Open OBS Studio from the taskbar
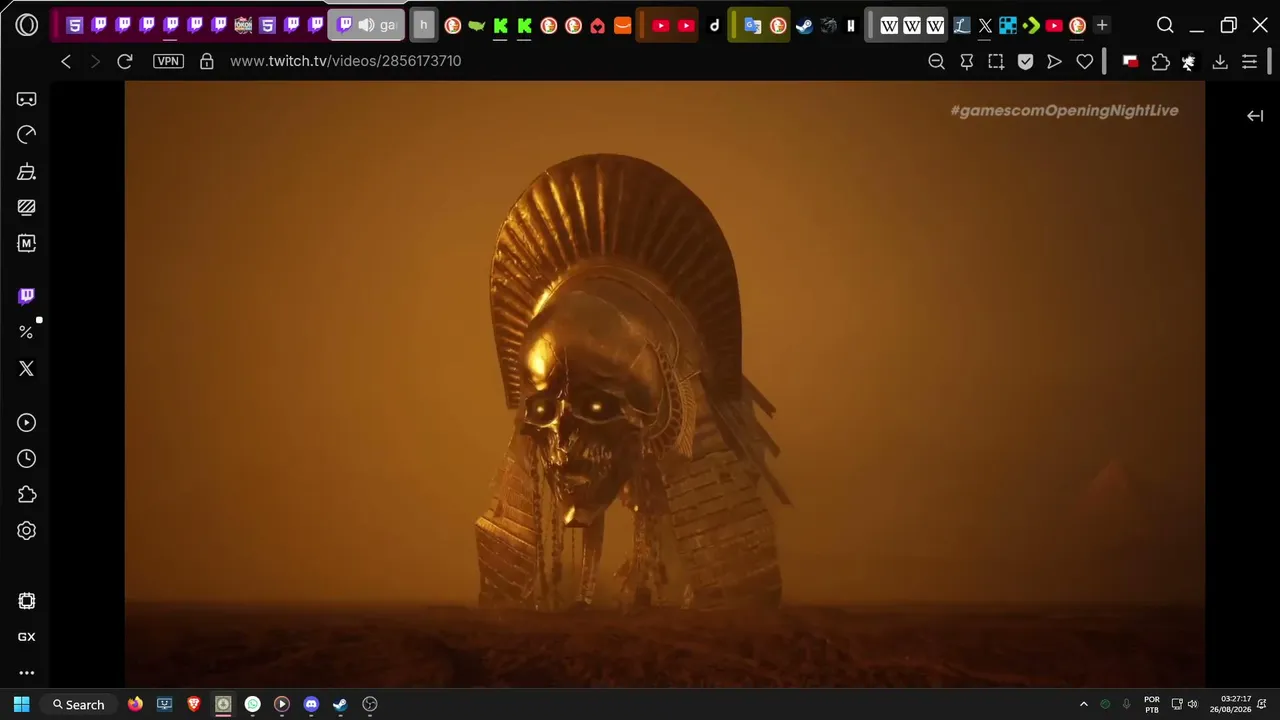 pos(370,704)
